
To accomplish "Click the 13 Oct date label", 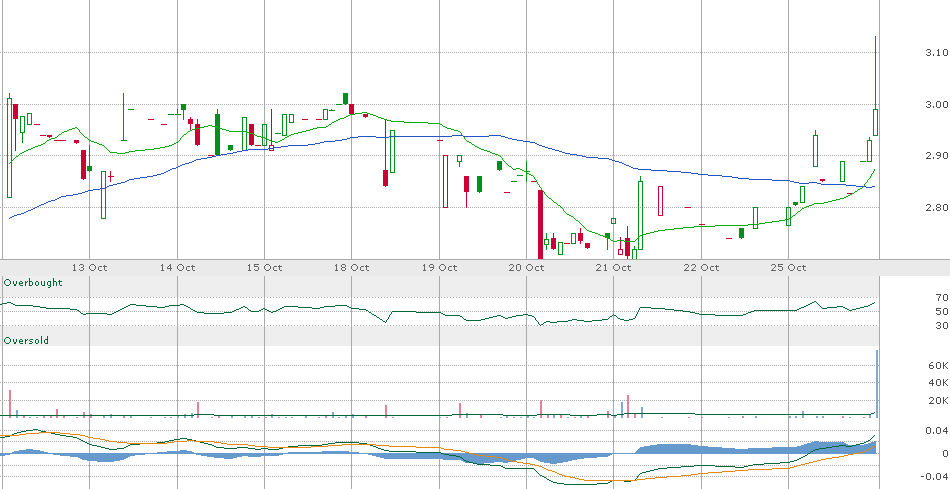I will [x=90, y=267].
